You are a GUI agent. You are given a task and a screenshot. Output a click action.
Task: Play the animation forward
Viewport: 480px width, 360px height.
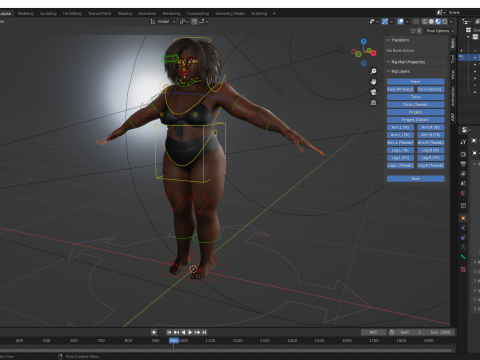click(x=190, y=332)
